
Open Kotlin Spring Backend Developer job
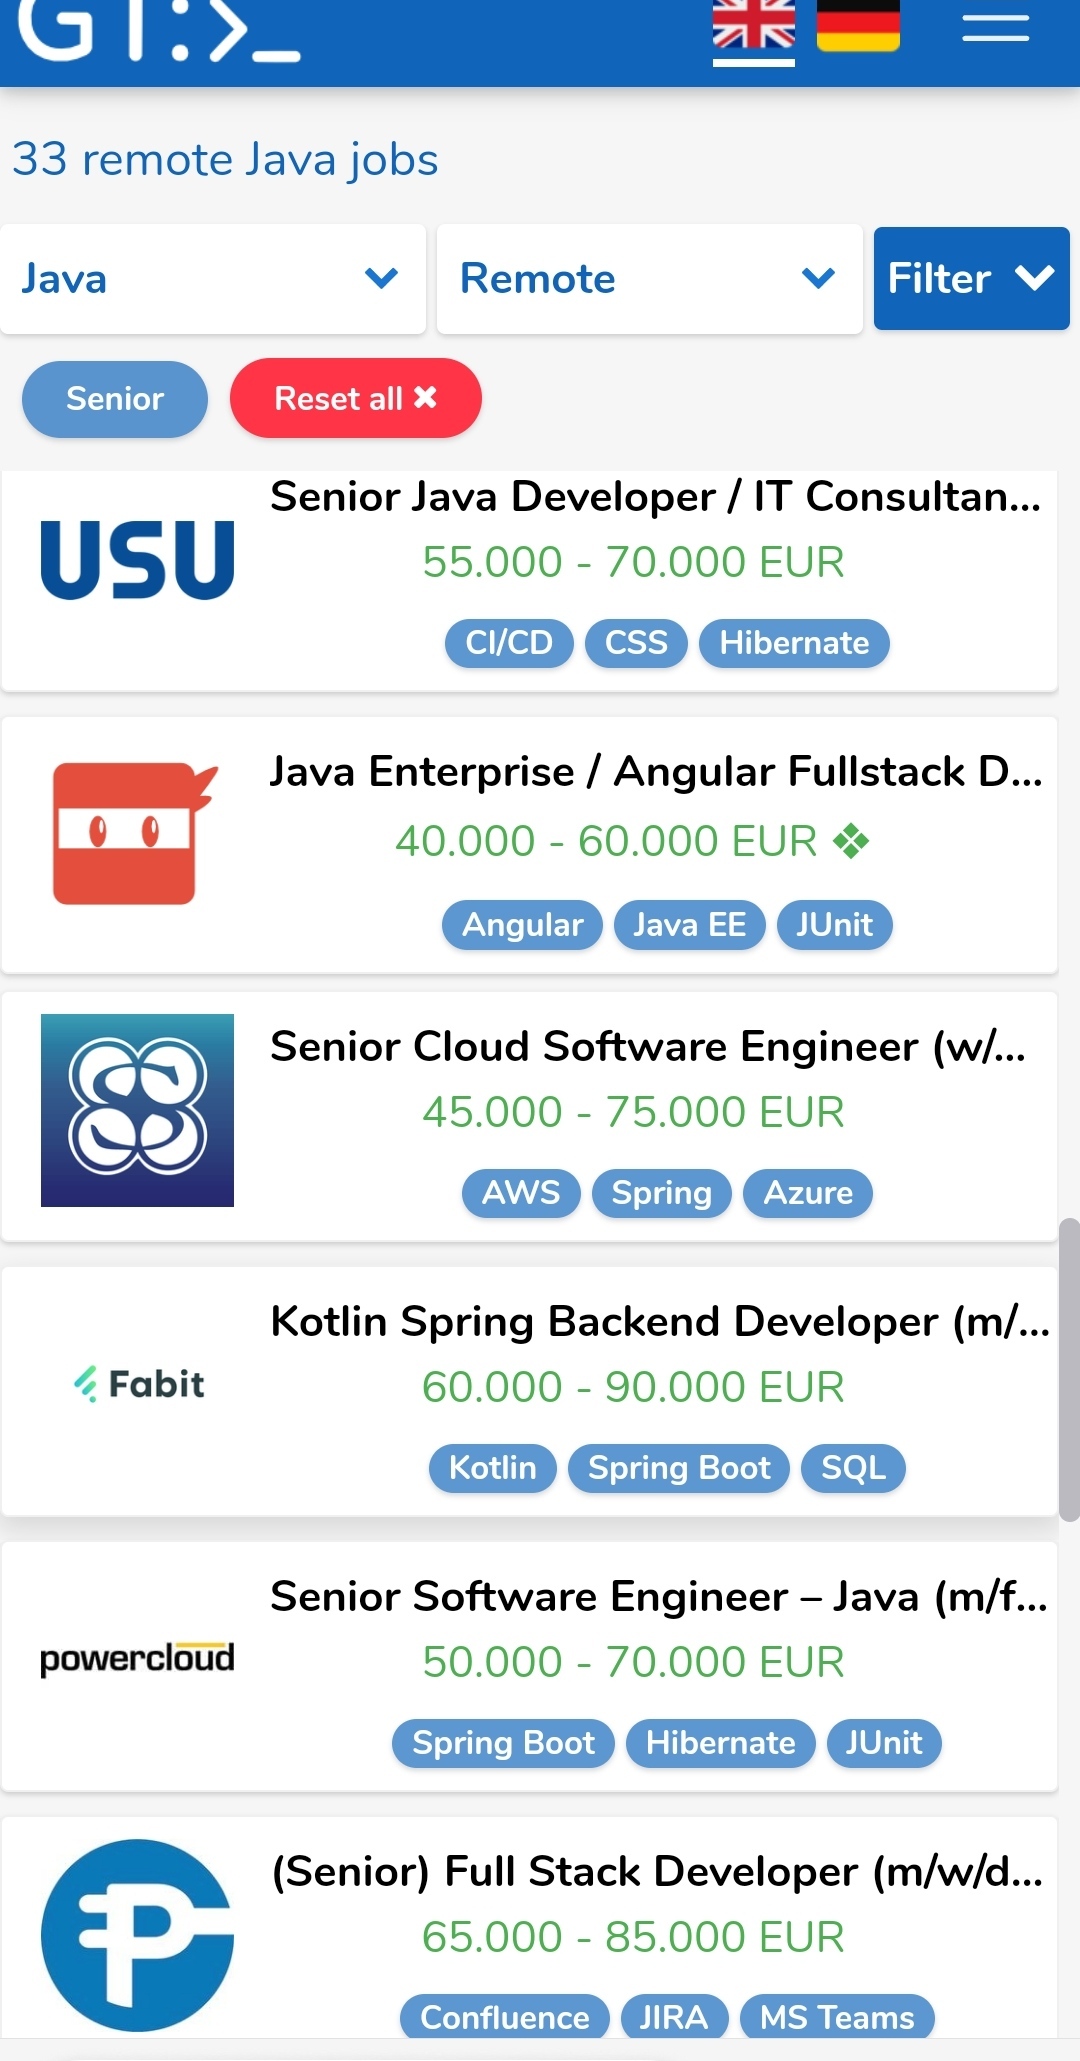click(x=660, y=1322)
